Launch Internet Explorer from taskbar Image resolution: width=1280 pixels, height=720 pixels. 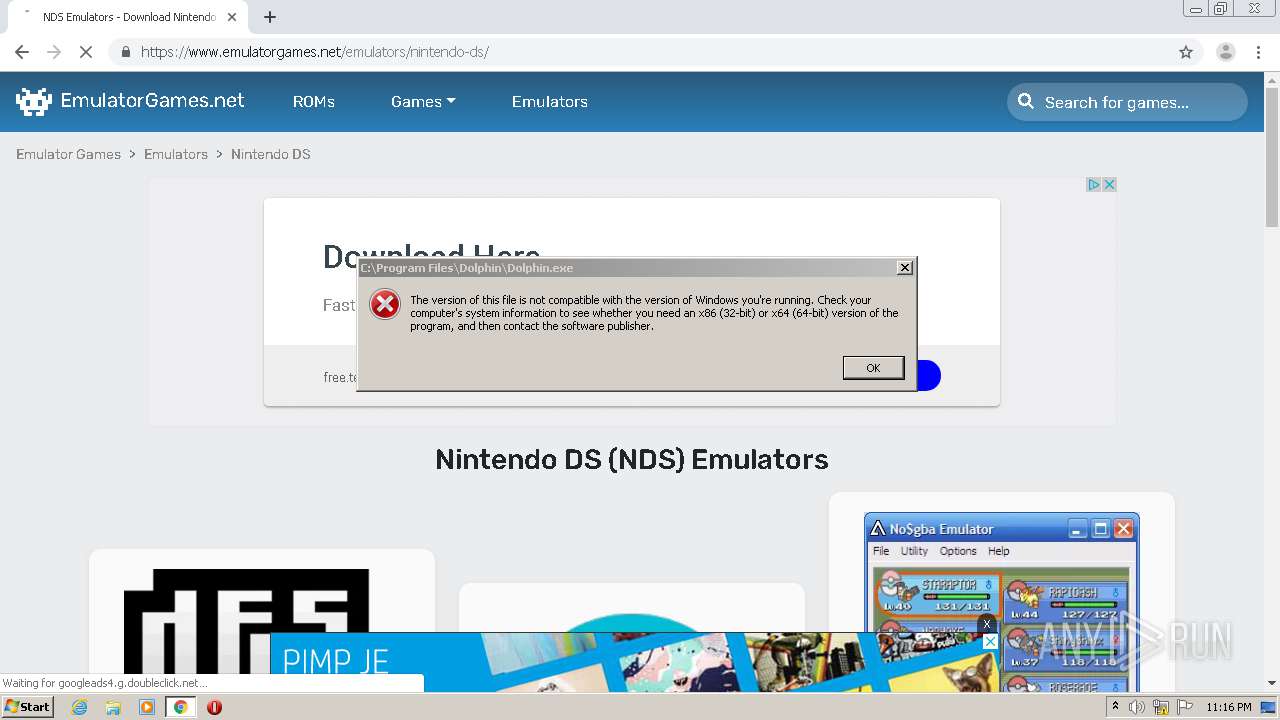click(x=80, y=707)
